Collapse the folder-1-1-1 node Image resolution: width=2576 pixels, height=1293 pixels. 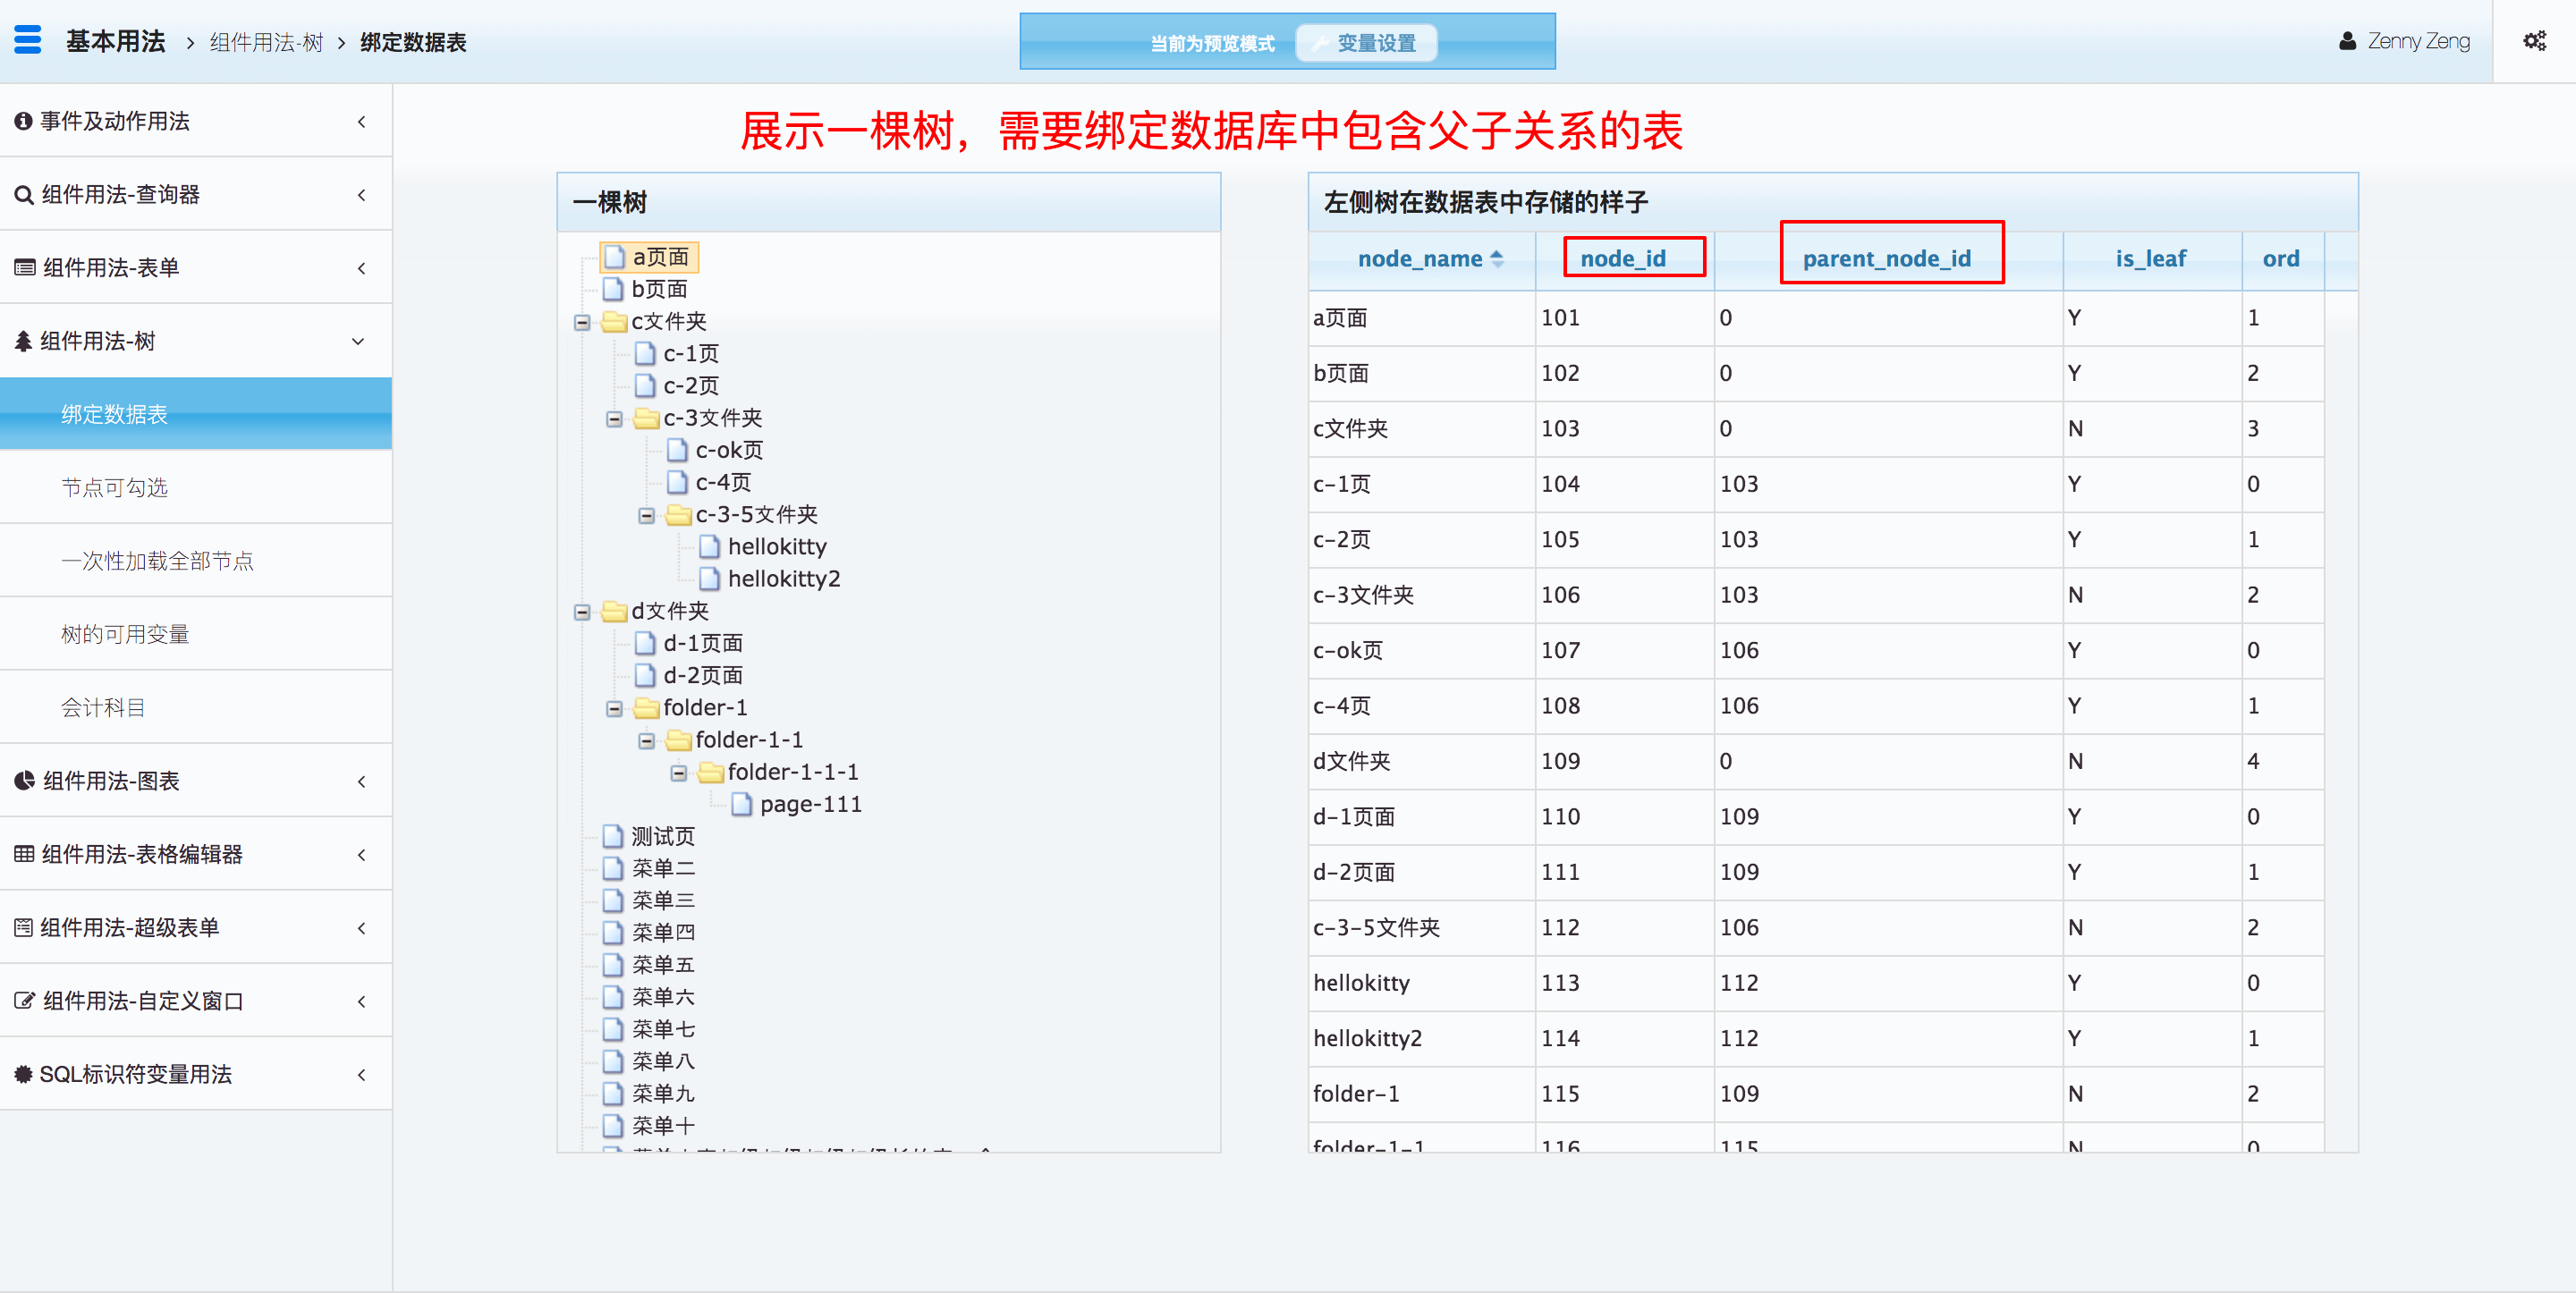point(678,773)
